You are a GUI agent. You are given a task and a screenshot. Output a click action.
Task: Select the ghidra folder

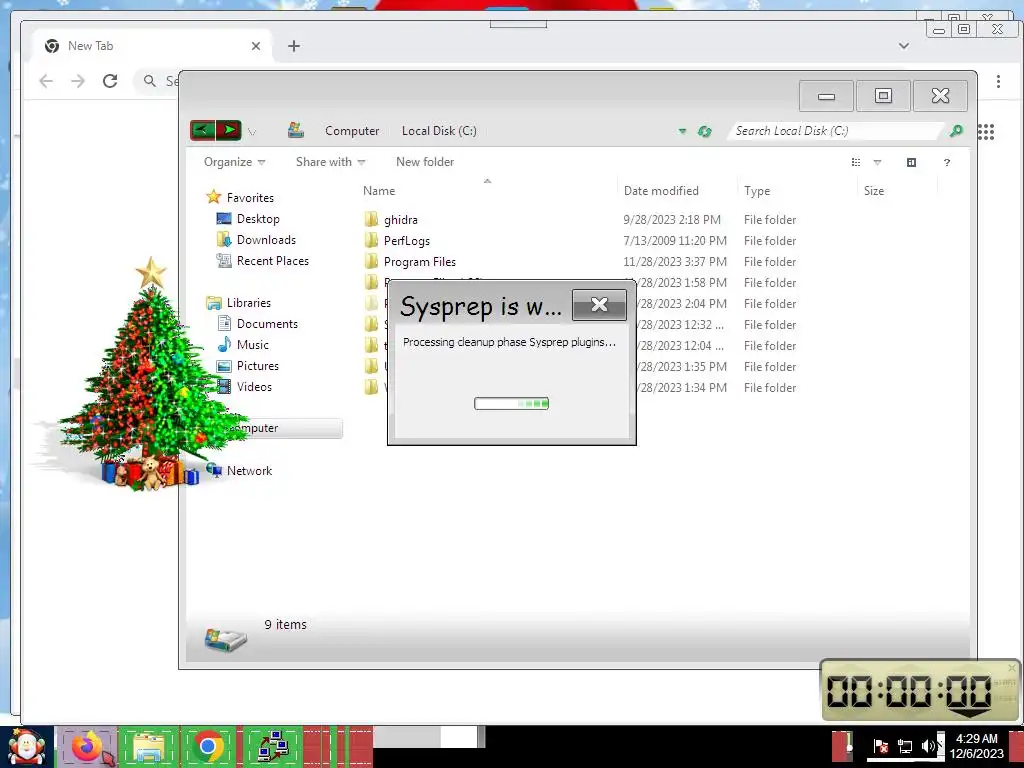400,219
